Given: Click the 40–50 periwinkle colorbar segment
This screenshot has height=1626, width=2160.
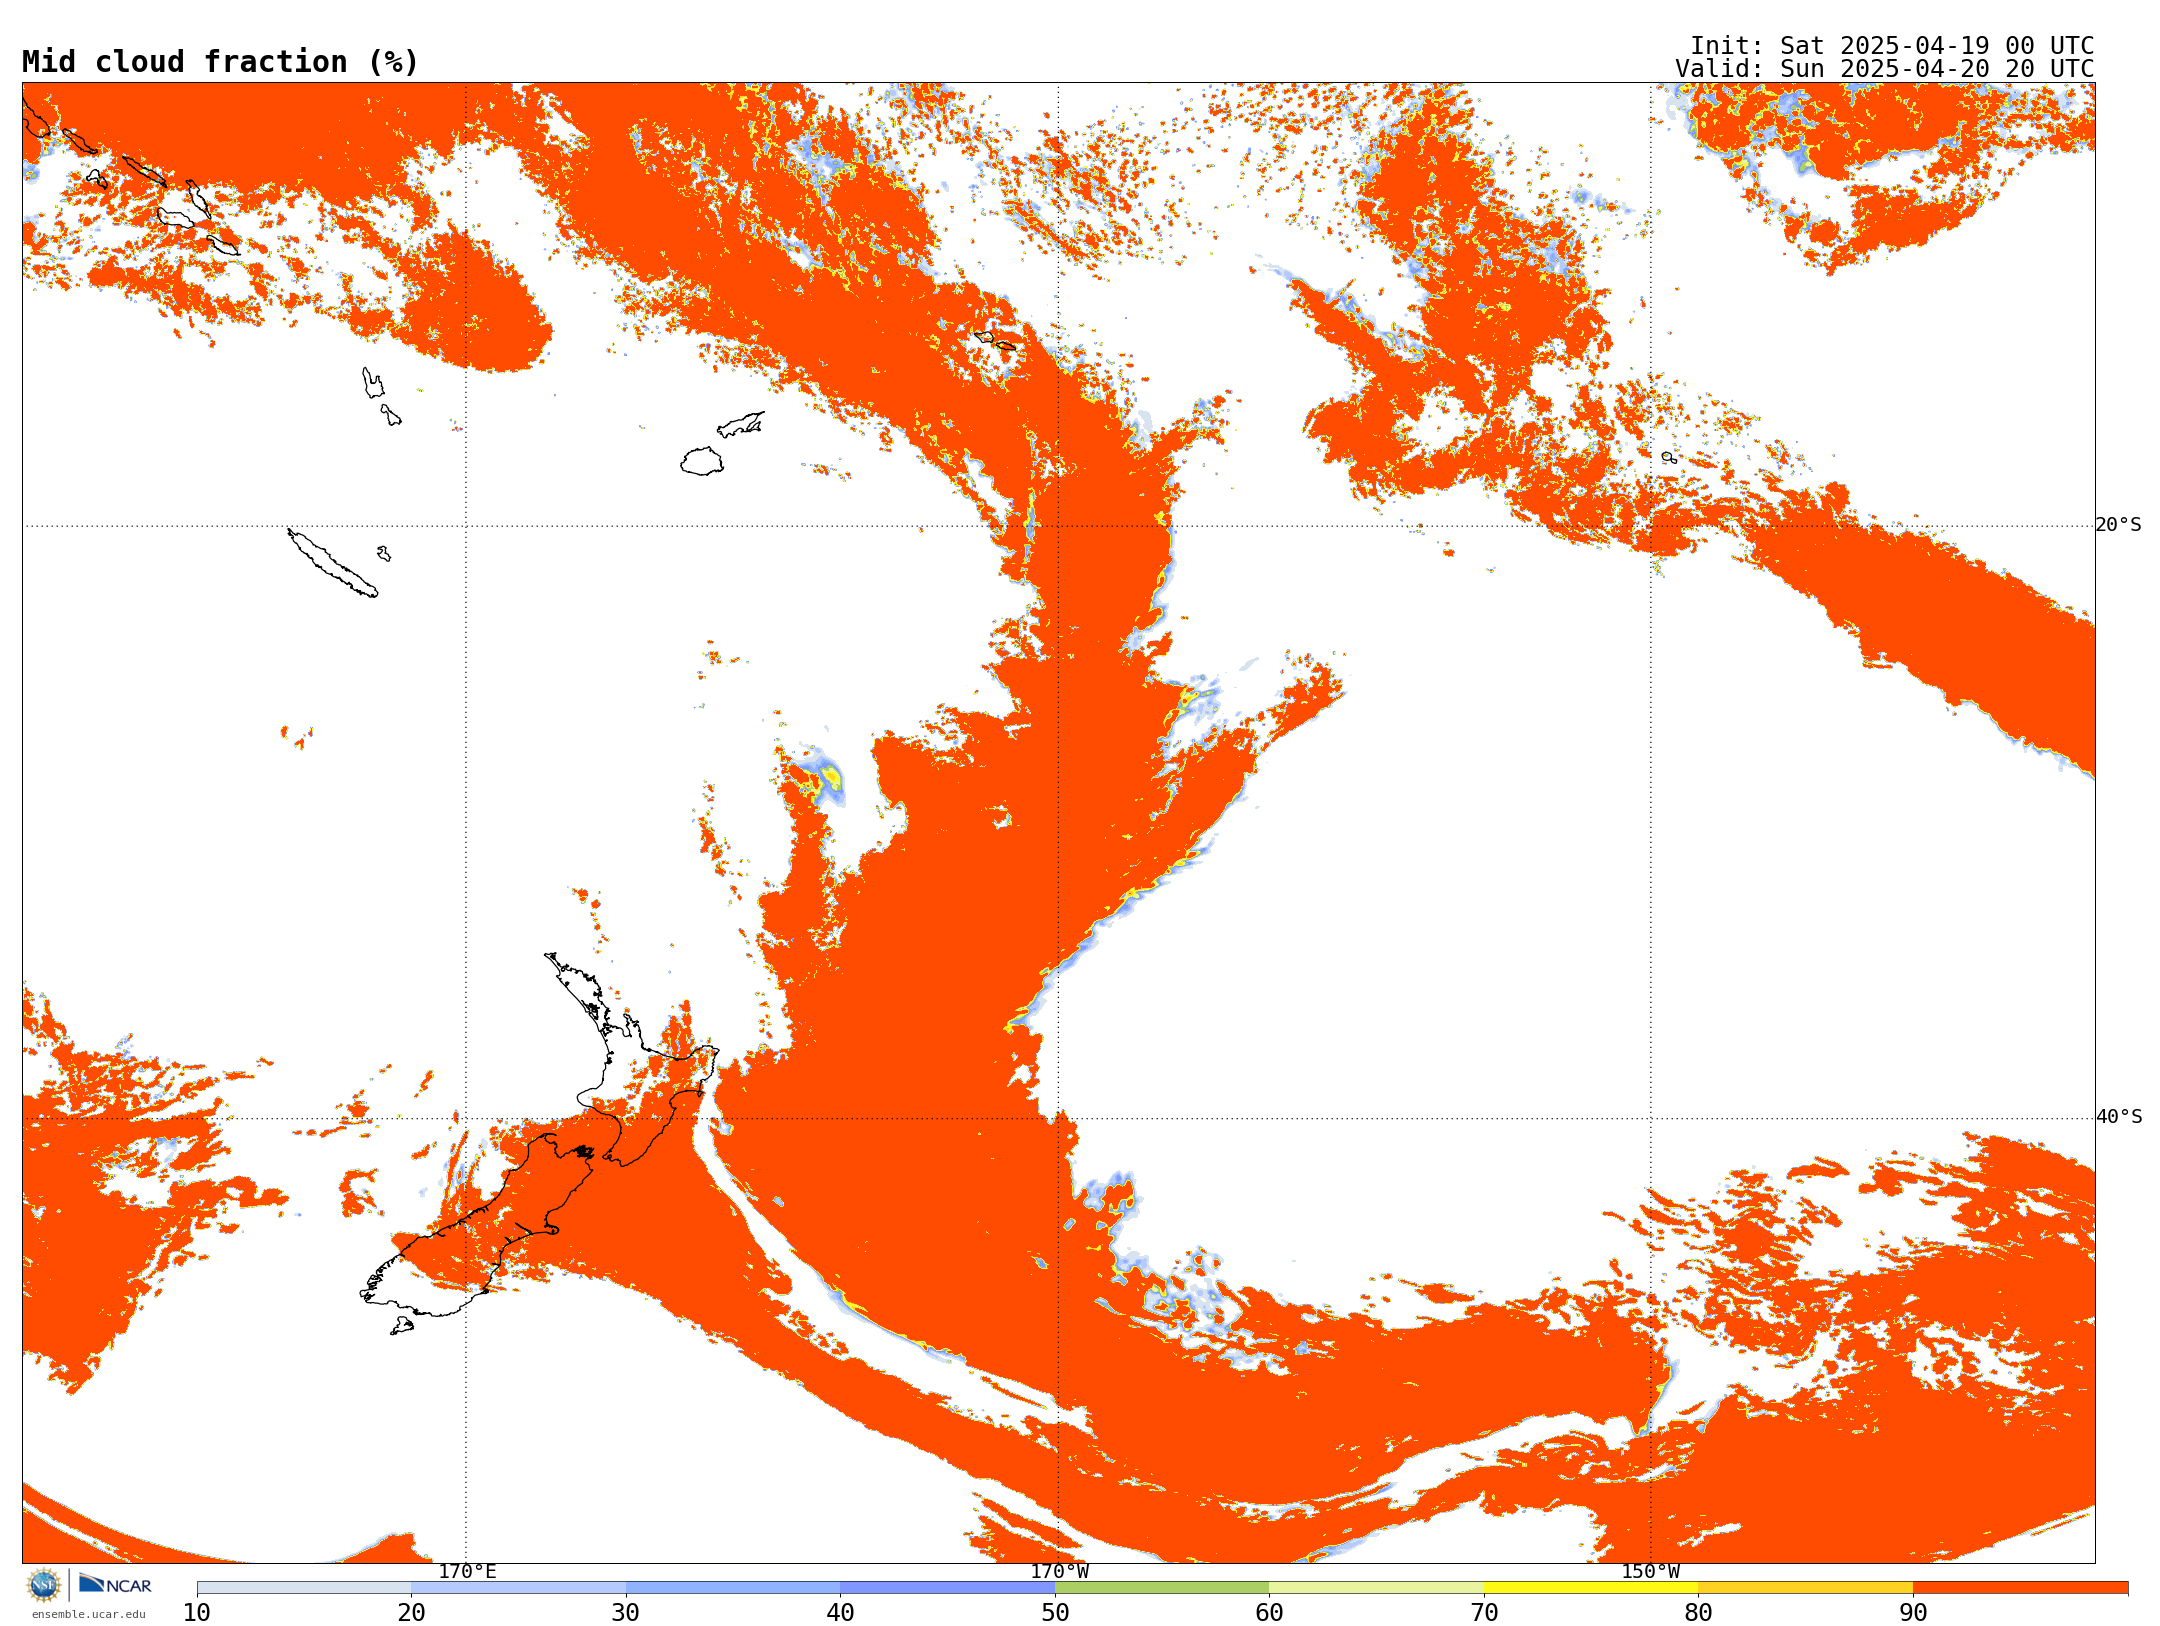Looking at the screenshot, I should 948,1588.
